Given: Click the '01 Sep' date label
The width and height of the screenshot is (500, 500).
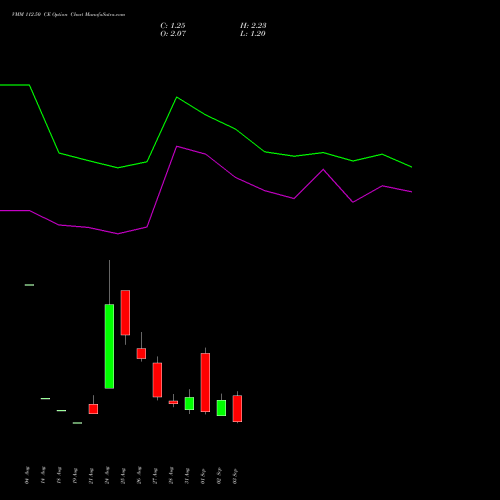Looking at the screenshot, I should [x=203, y=475].
